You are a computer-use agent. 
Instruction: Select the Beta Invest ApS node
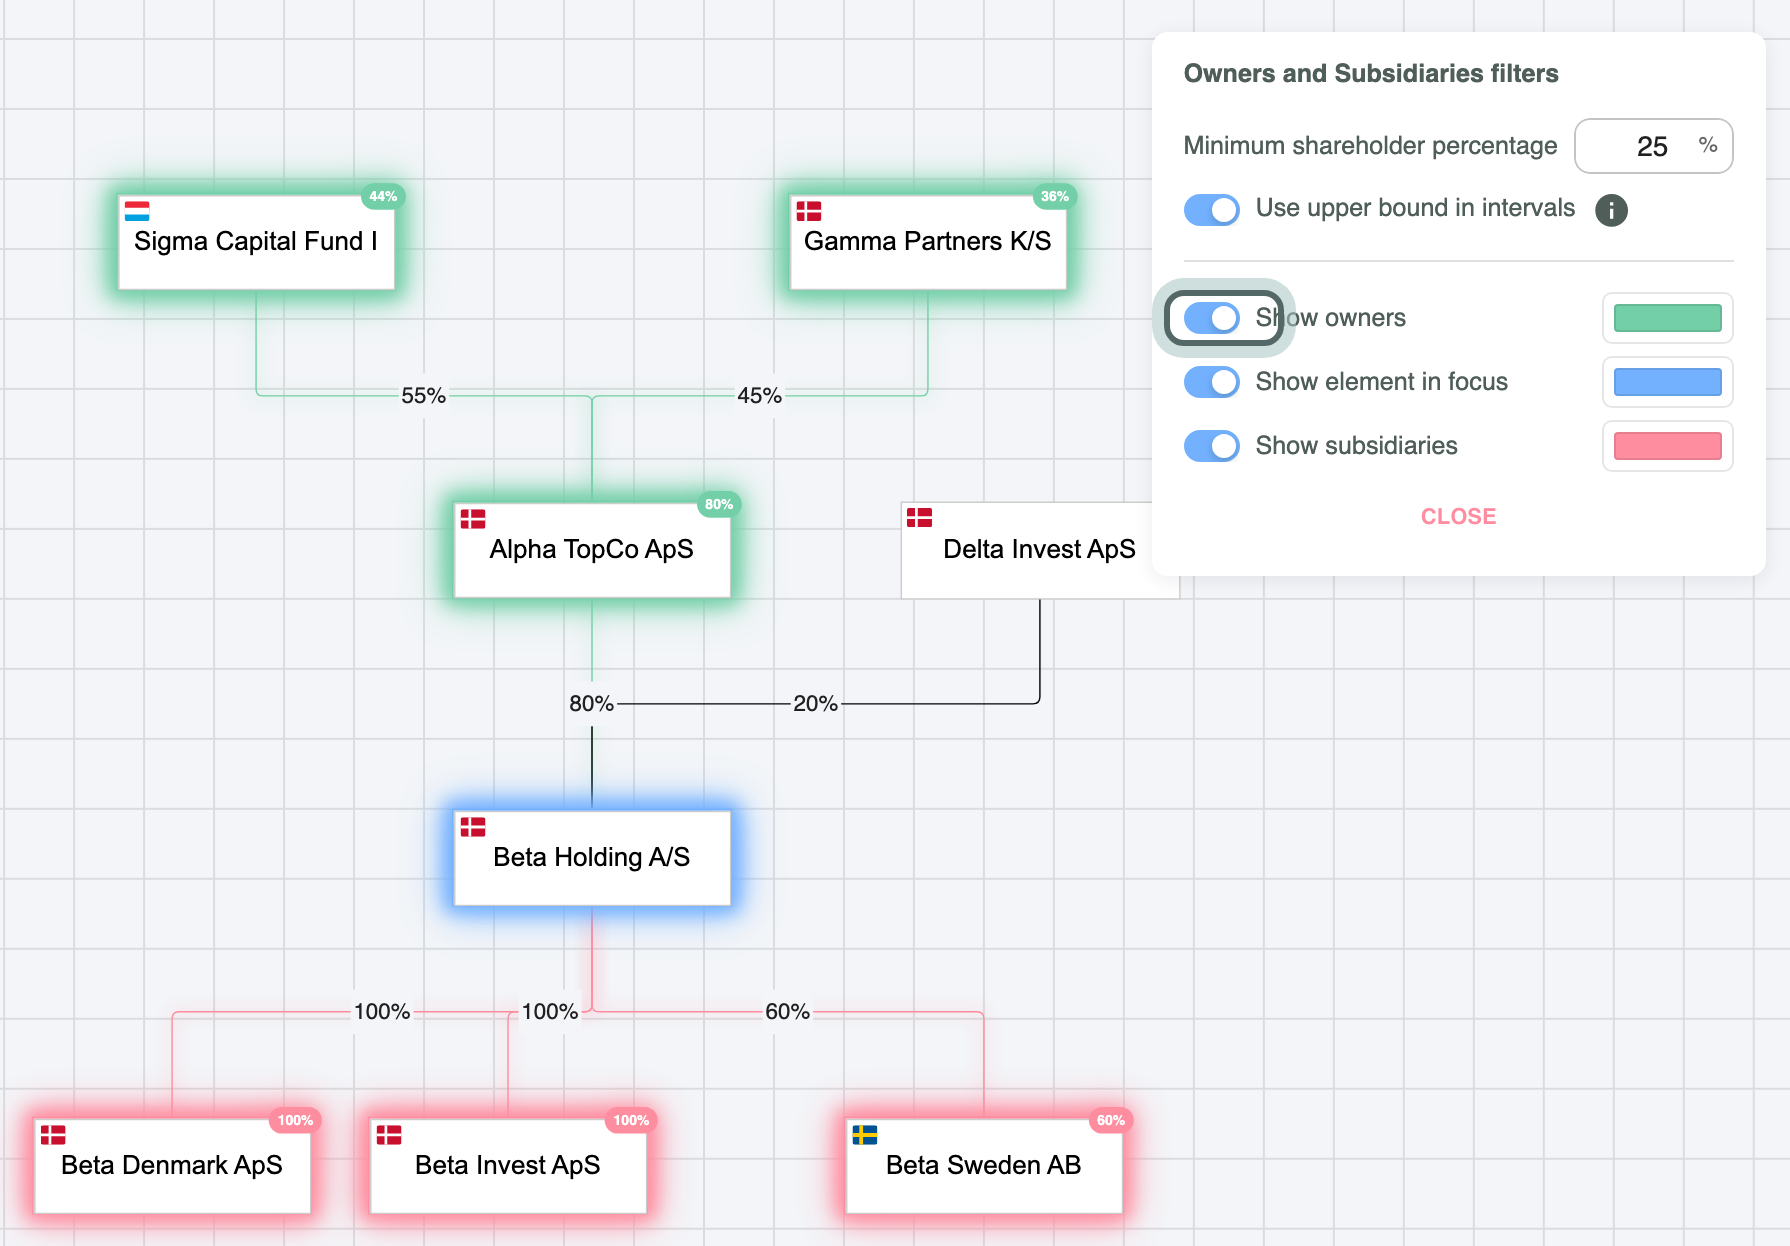click(508, 1166)
